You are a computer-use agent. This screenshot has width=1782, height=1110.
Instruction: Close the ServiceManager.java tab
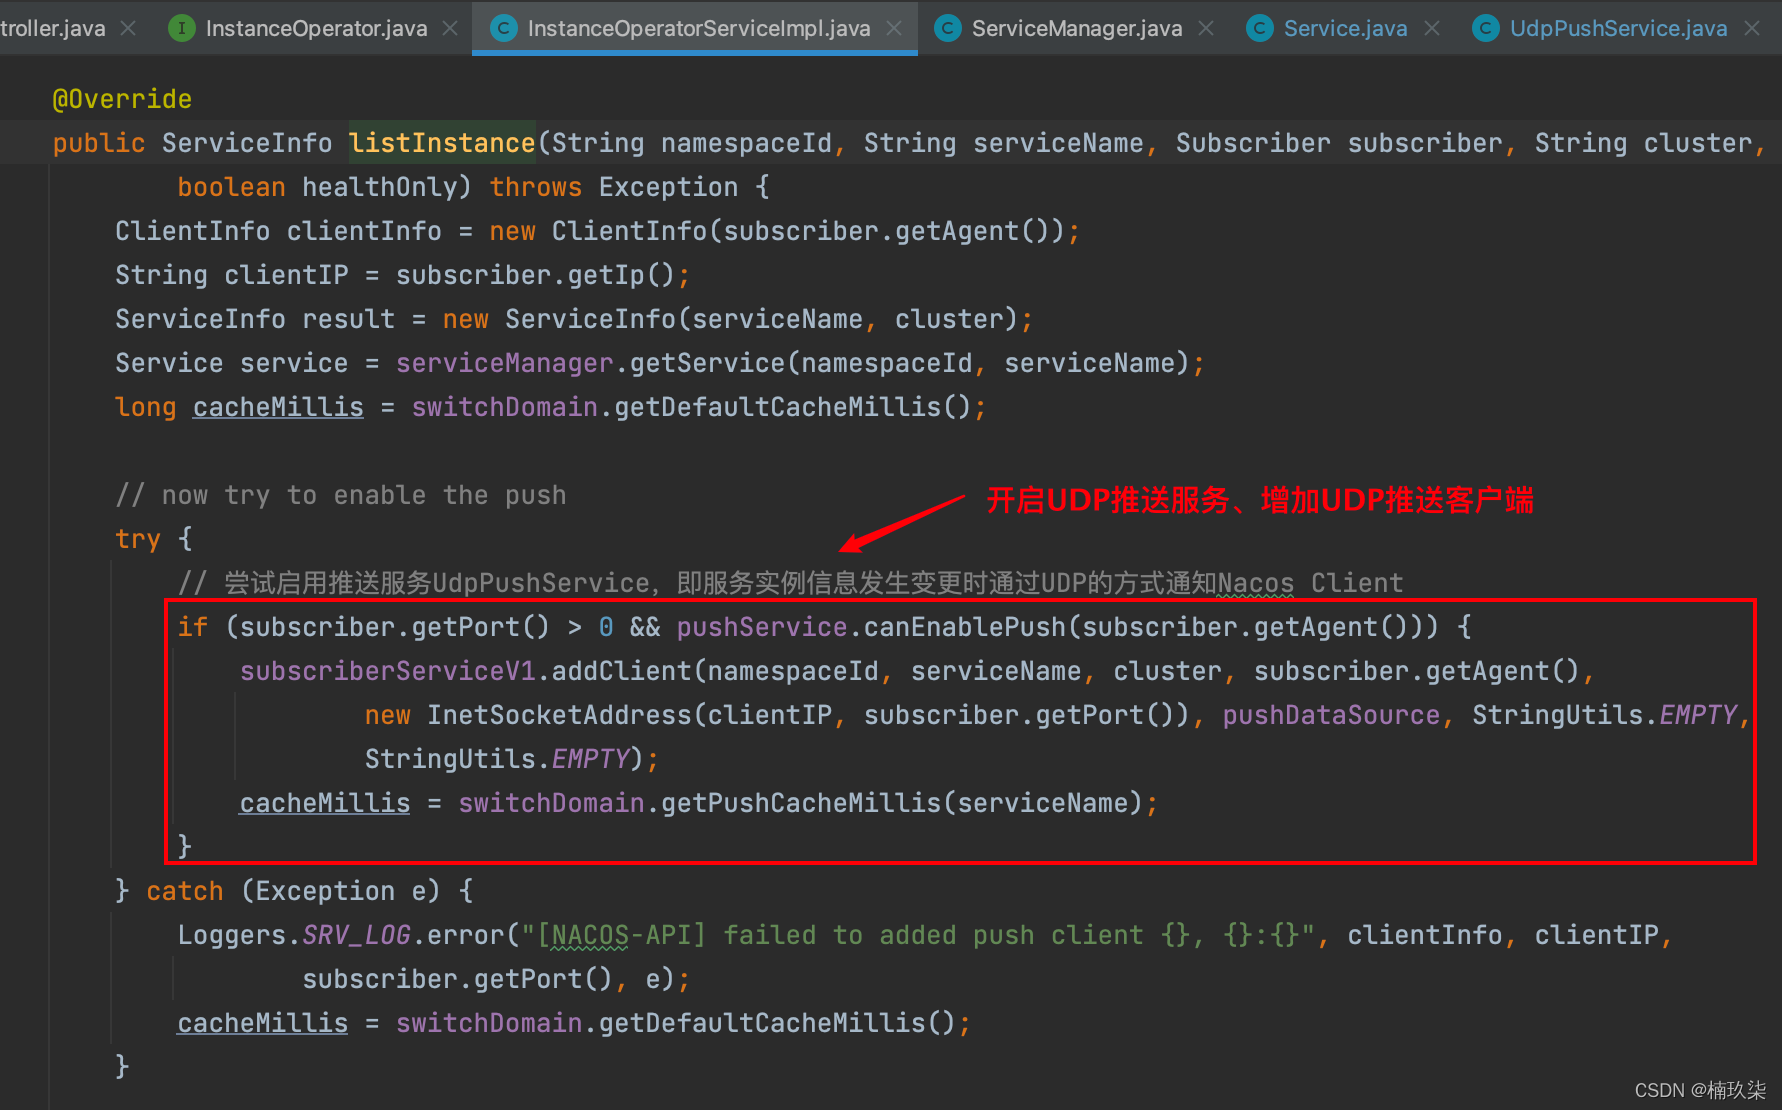click(1206, 28)
